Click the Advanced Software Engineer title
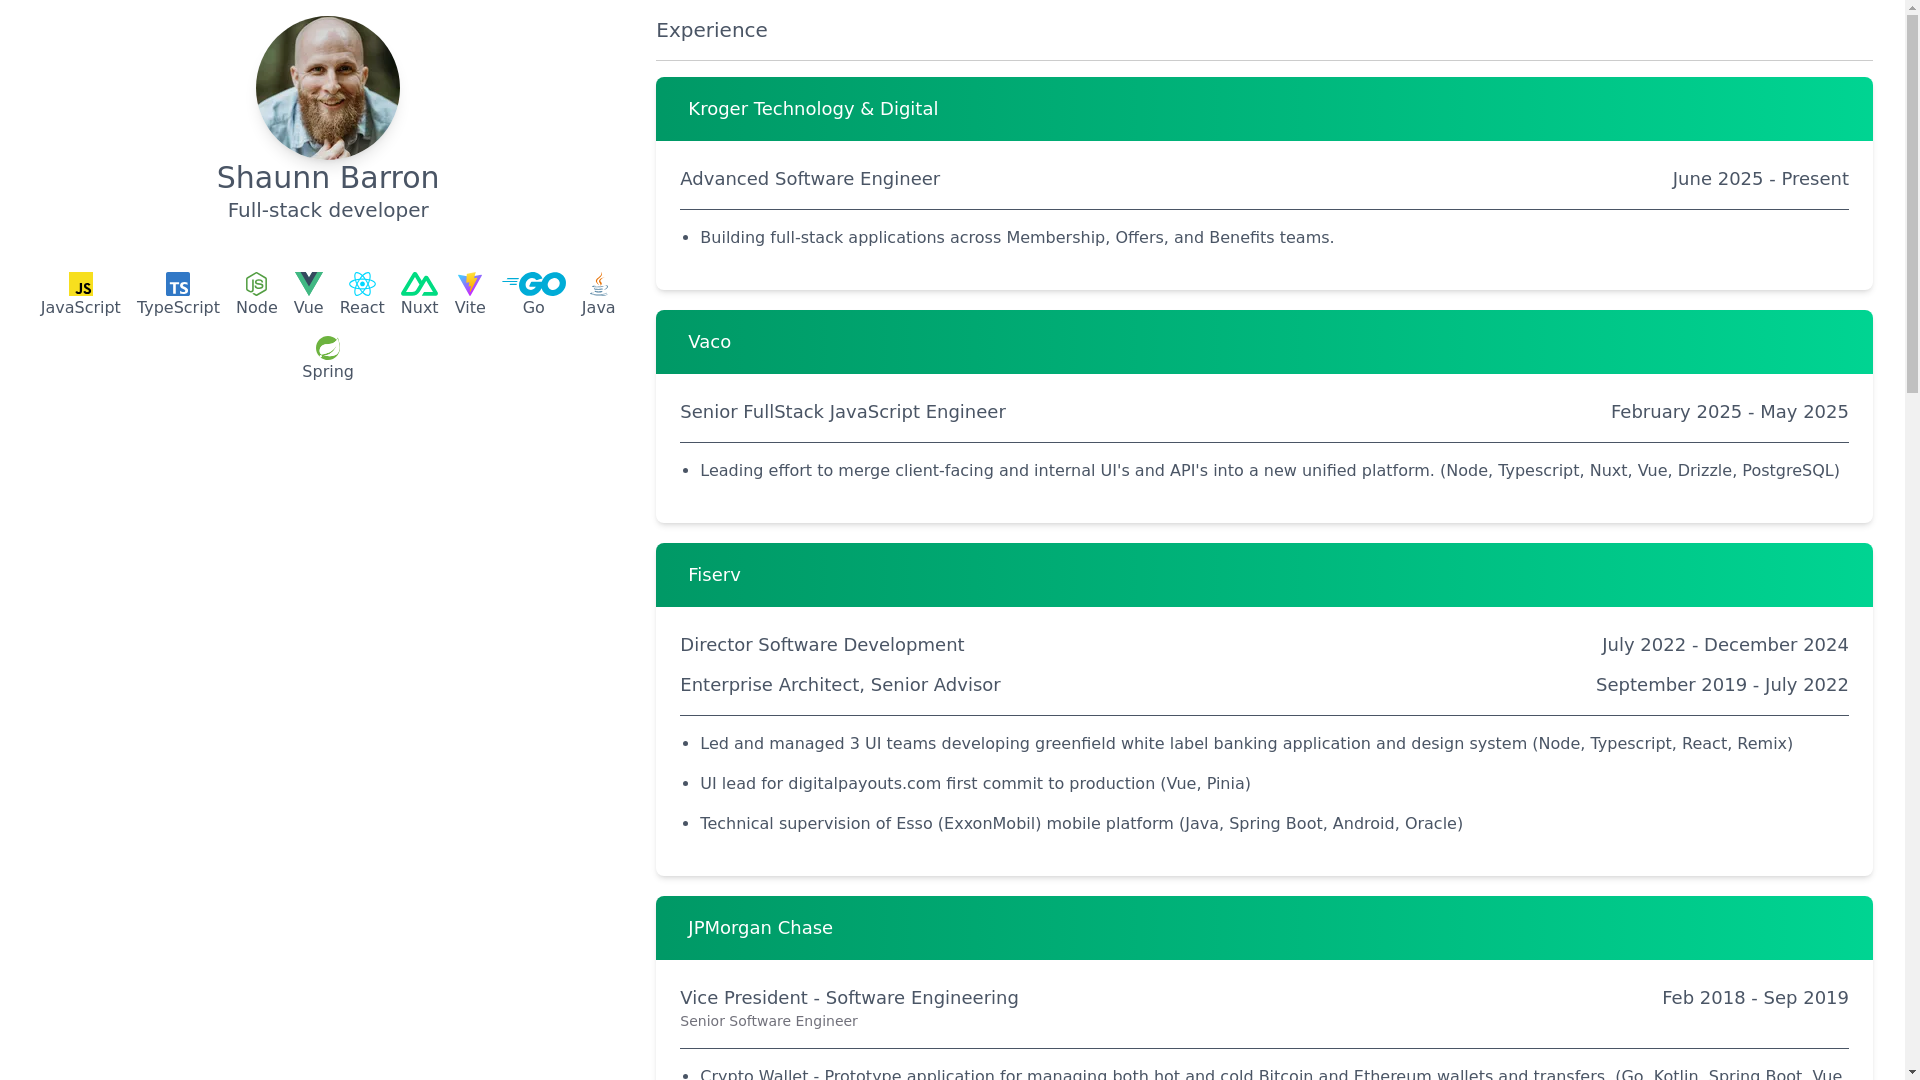Image resolution: width=1920 pixels, height=1080 pixels. tap(810, 179)
